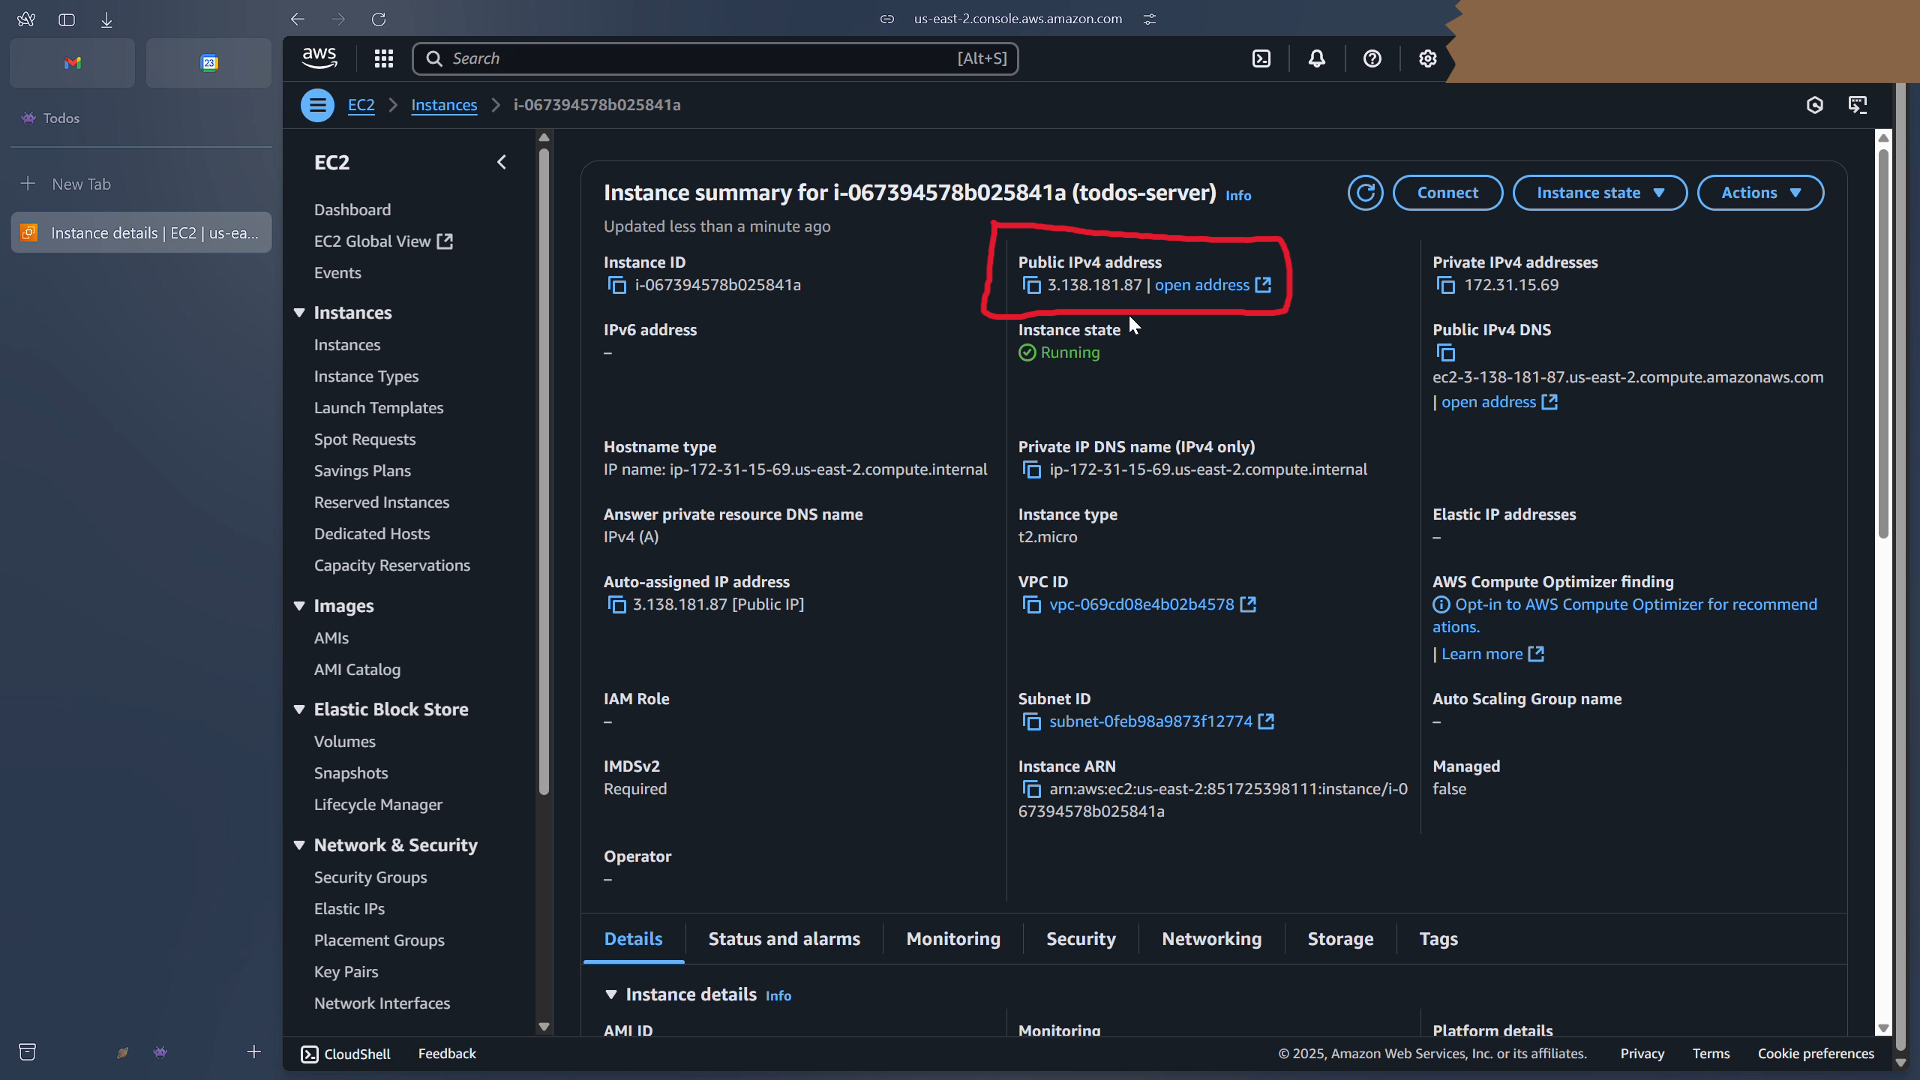1920x1080 pixels.
Task: Open address link for Public IPv4
Action: click(x=1213, y=286)
